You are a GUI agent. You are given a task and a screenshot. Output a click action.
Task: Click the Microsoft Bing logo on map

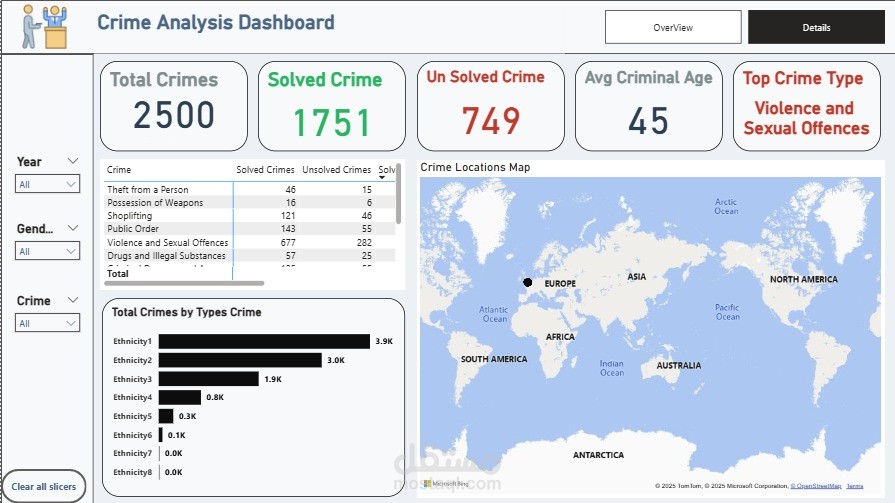coord(446,484)
